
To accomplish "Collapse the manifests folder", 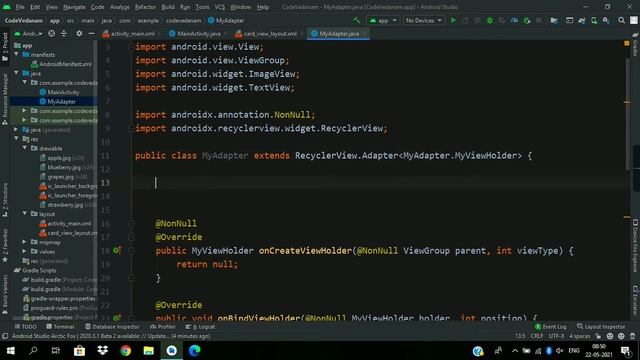I will click(x=17, y=54).
